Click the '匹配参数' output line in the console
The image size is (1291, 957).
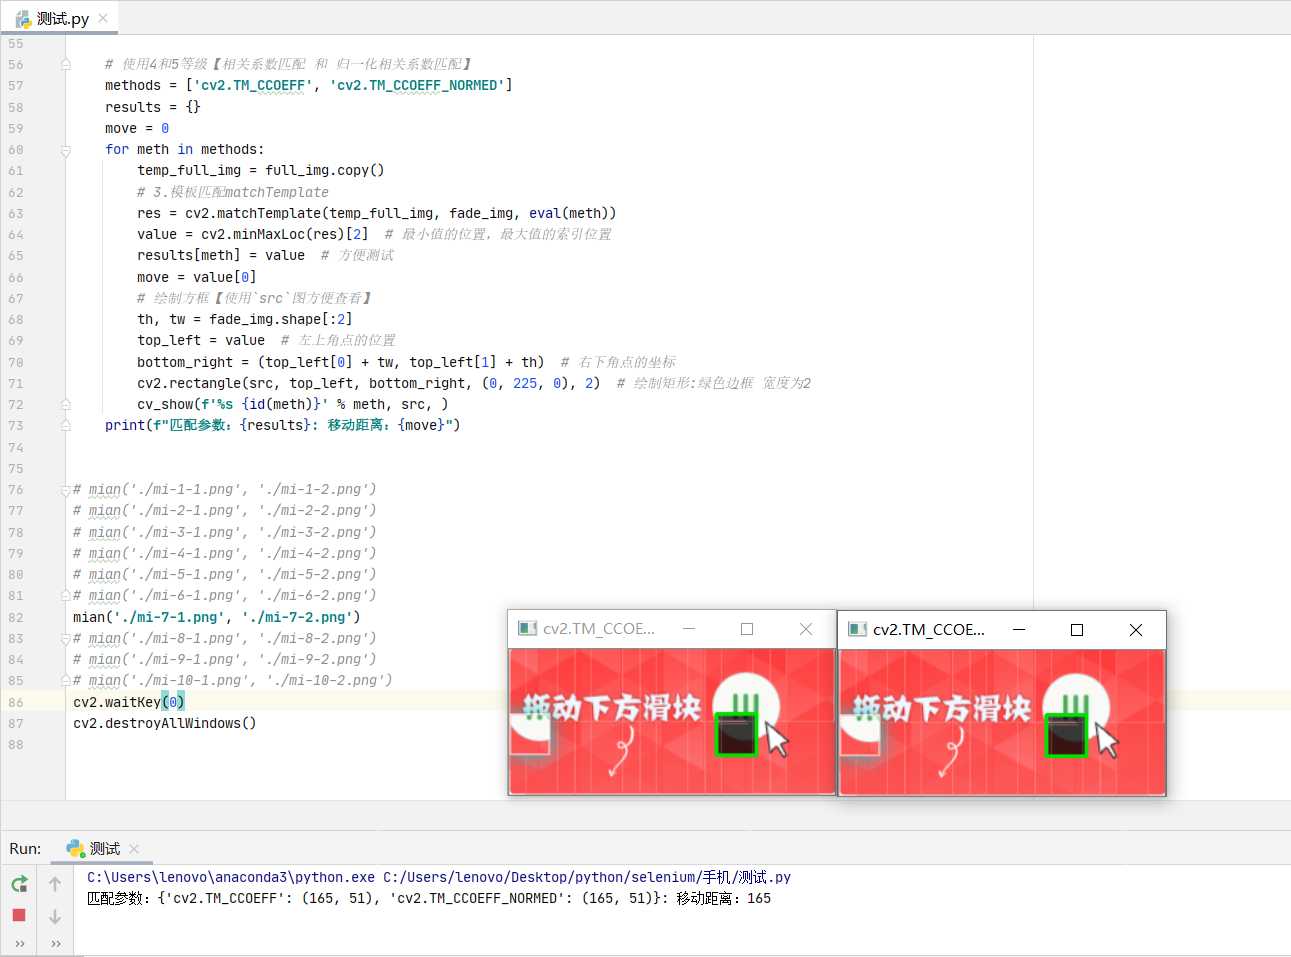pos(429,898)
